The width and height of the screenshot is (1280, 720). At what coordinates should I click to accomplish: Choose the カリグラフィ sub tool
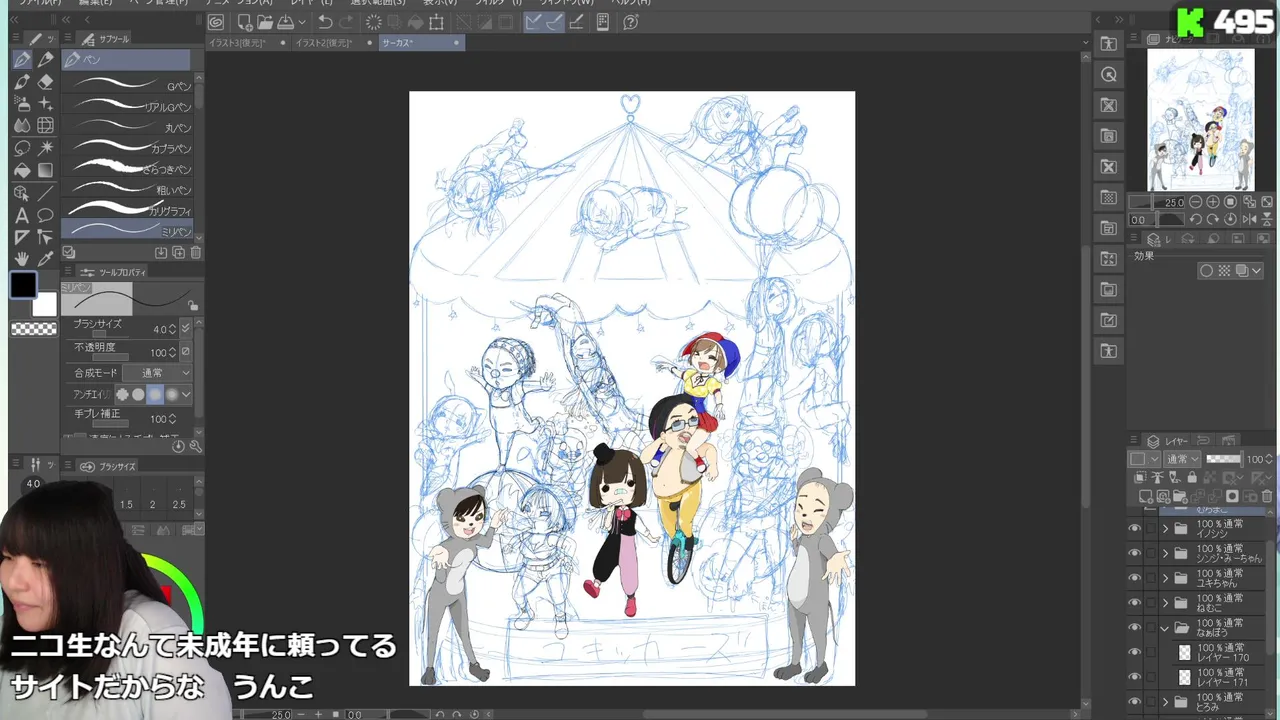click(127, 211)
